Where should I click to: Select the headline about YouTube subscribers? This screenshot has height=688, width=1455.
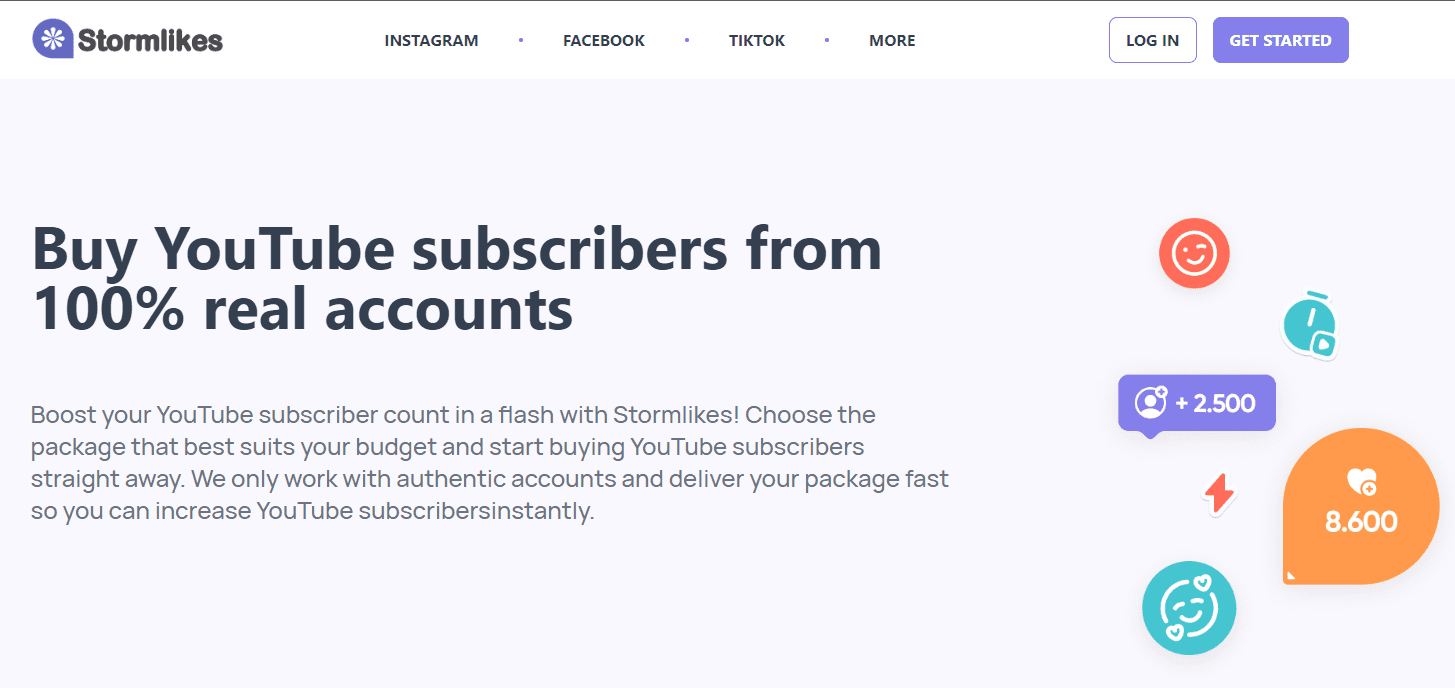[456, 278]
